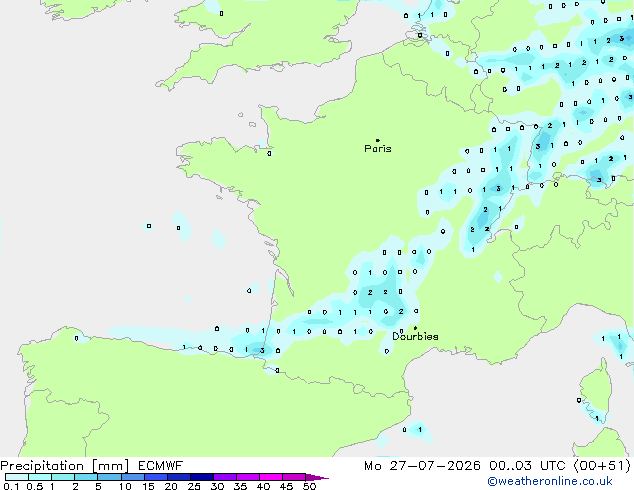
Task: Select the 20–25 mm legend swatch
Action: tap(178, 477)
